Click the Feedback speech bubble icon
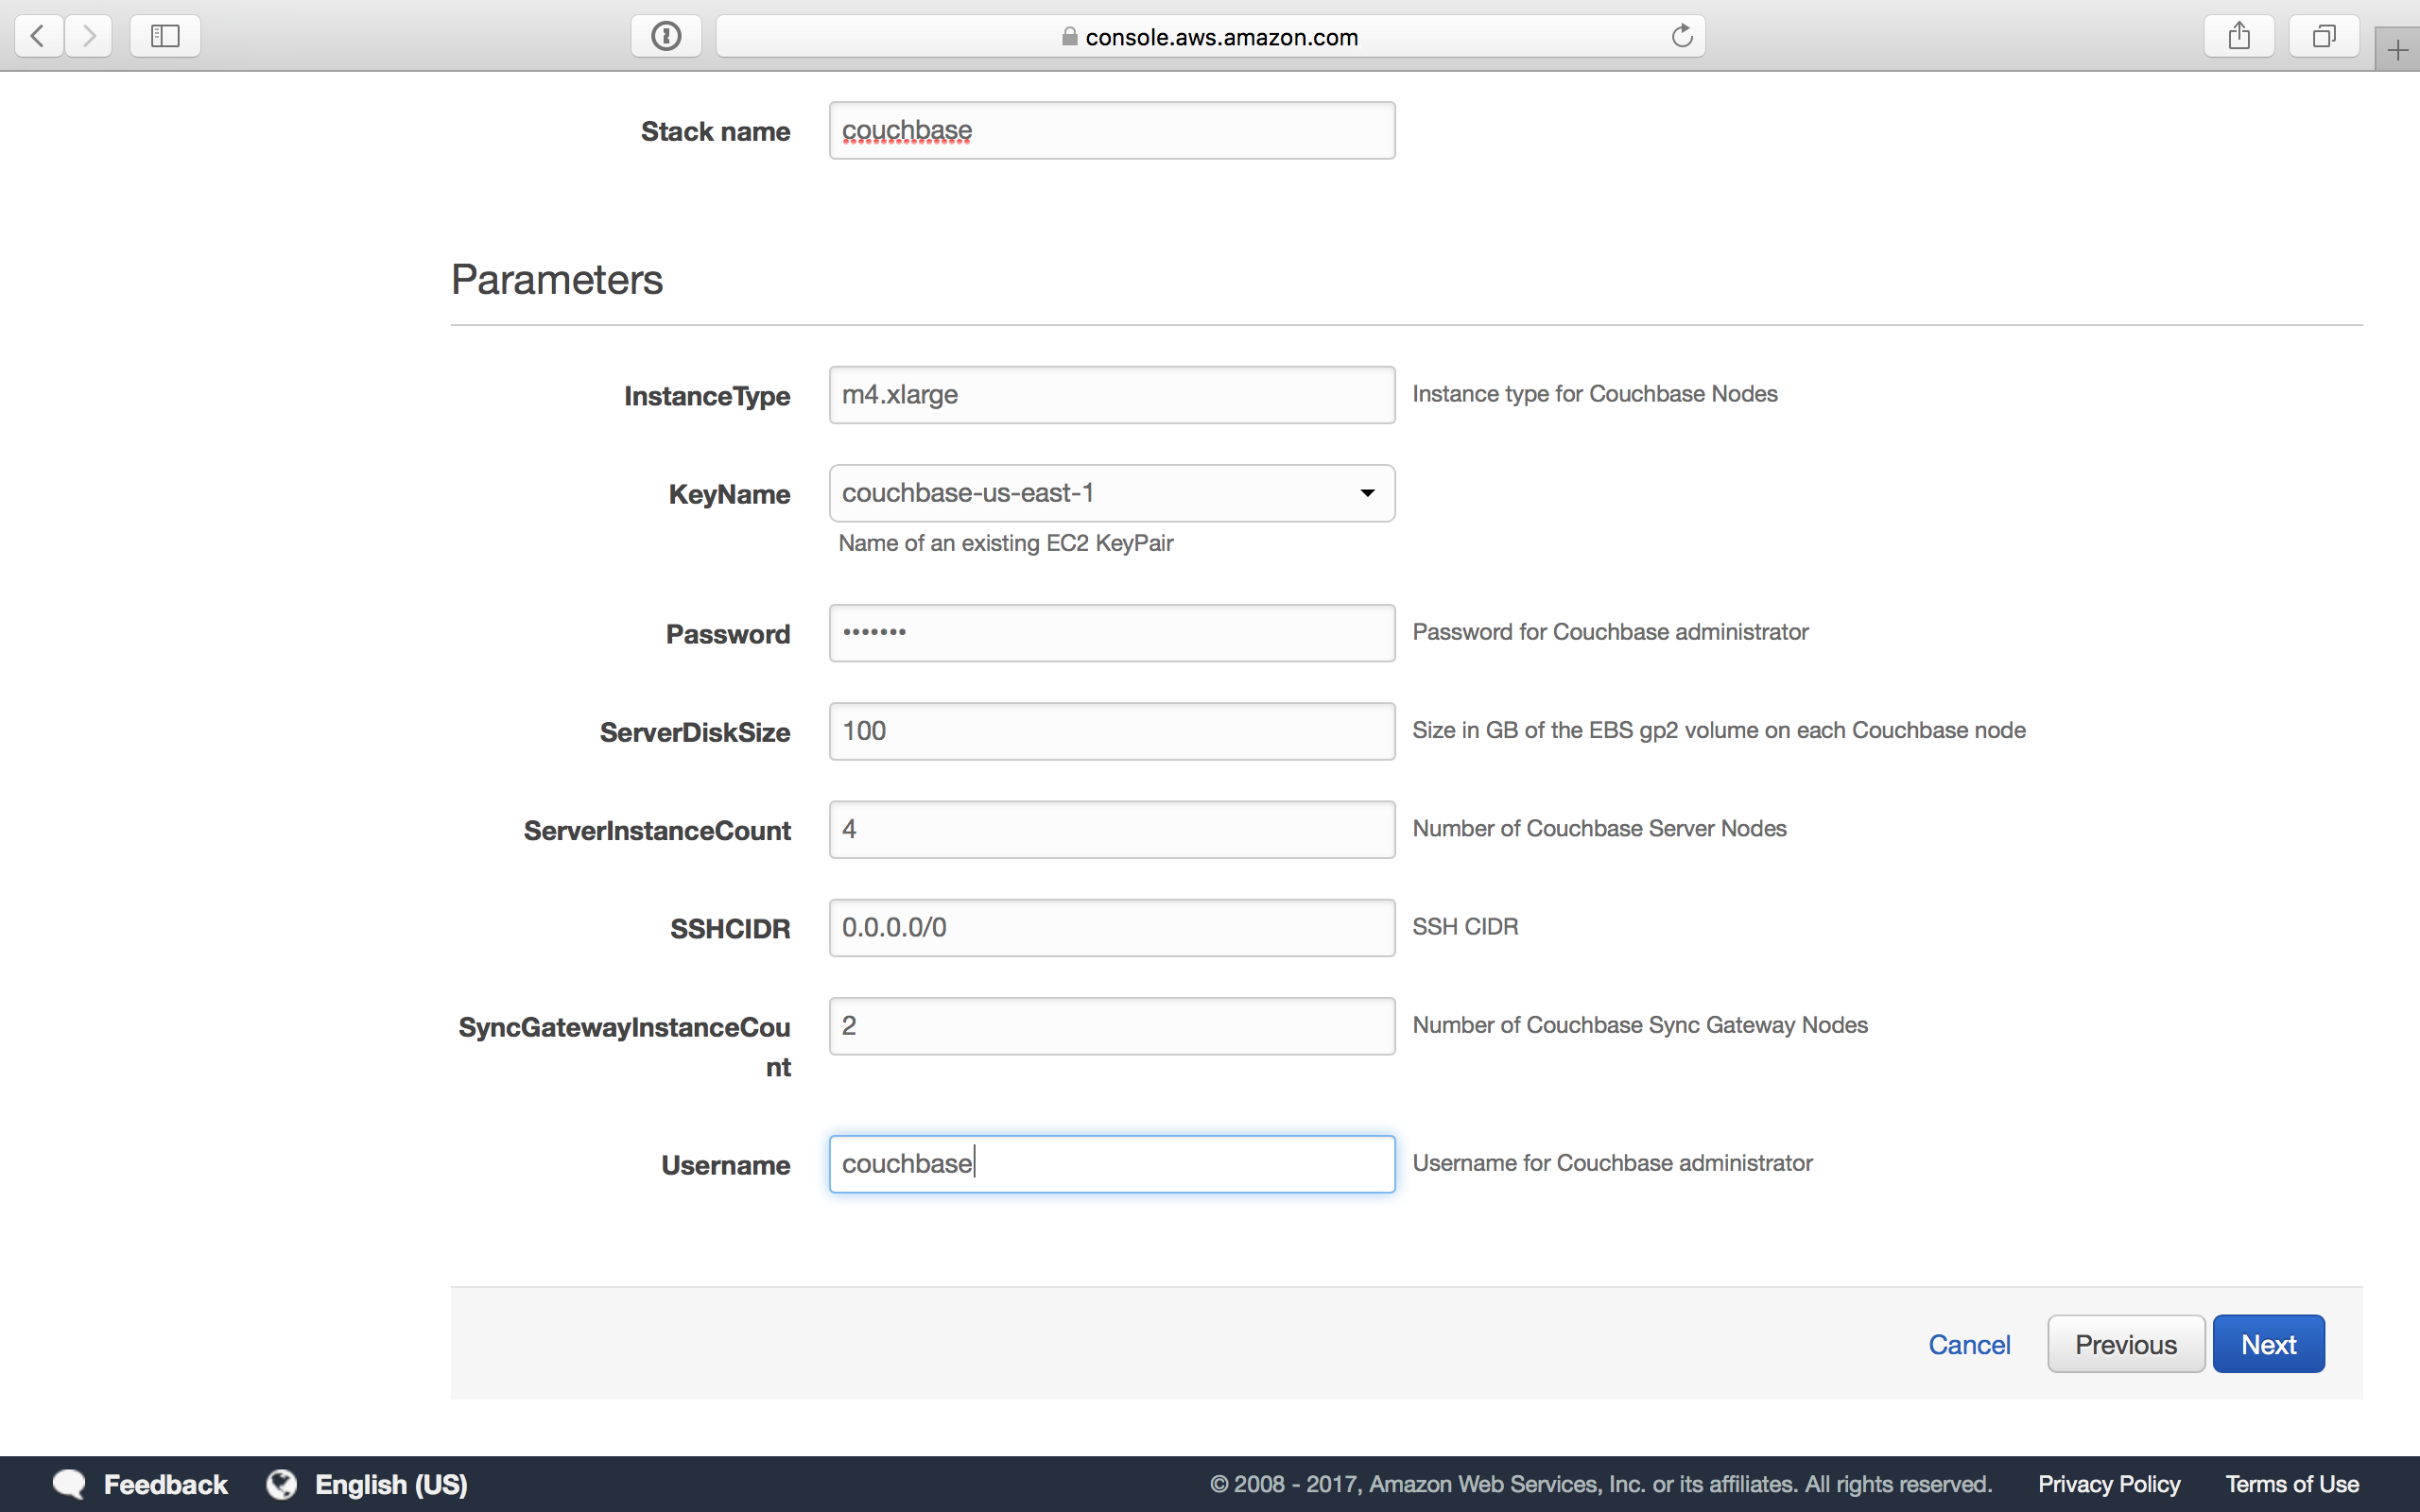Image resolution: width=2420 pixels, height=1512 pixels. pyautogui.click(x=69, y=1484)
